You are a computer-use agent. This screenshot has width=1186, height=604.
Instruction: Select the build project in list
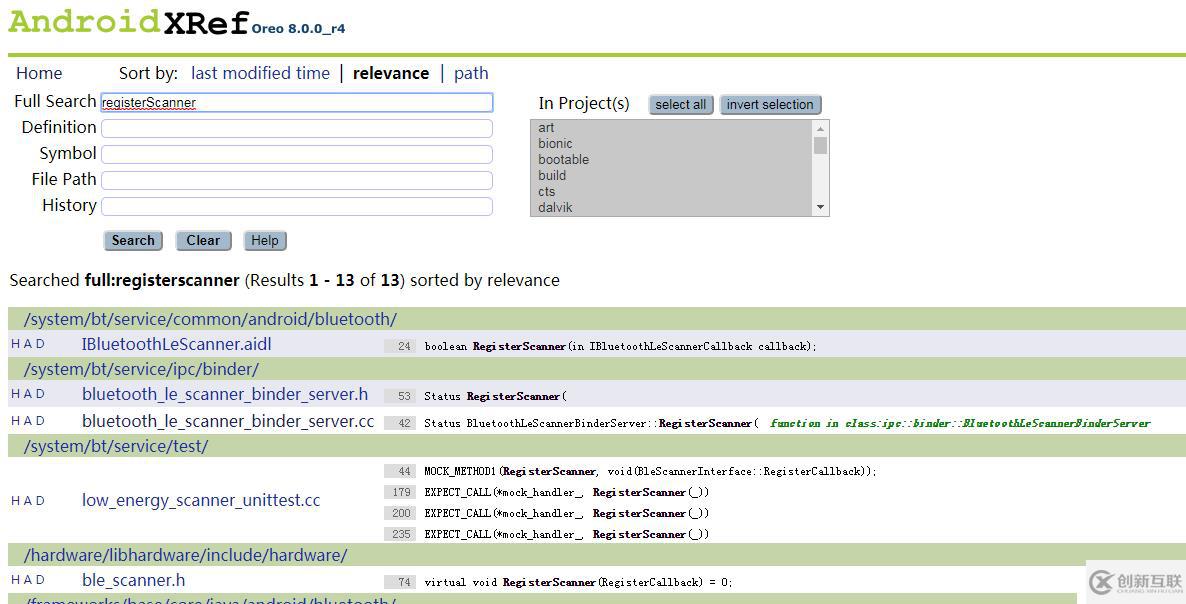(552, 175)
